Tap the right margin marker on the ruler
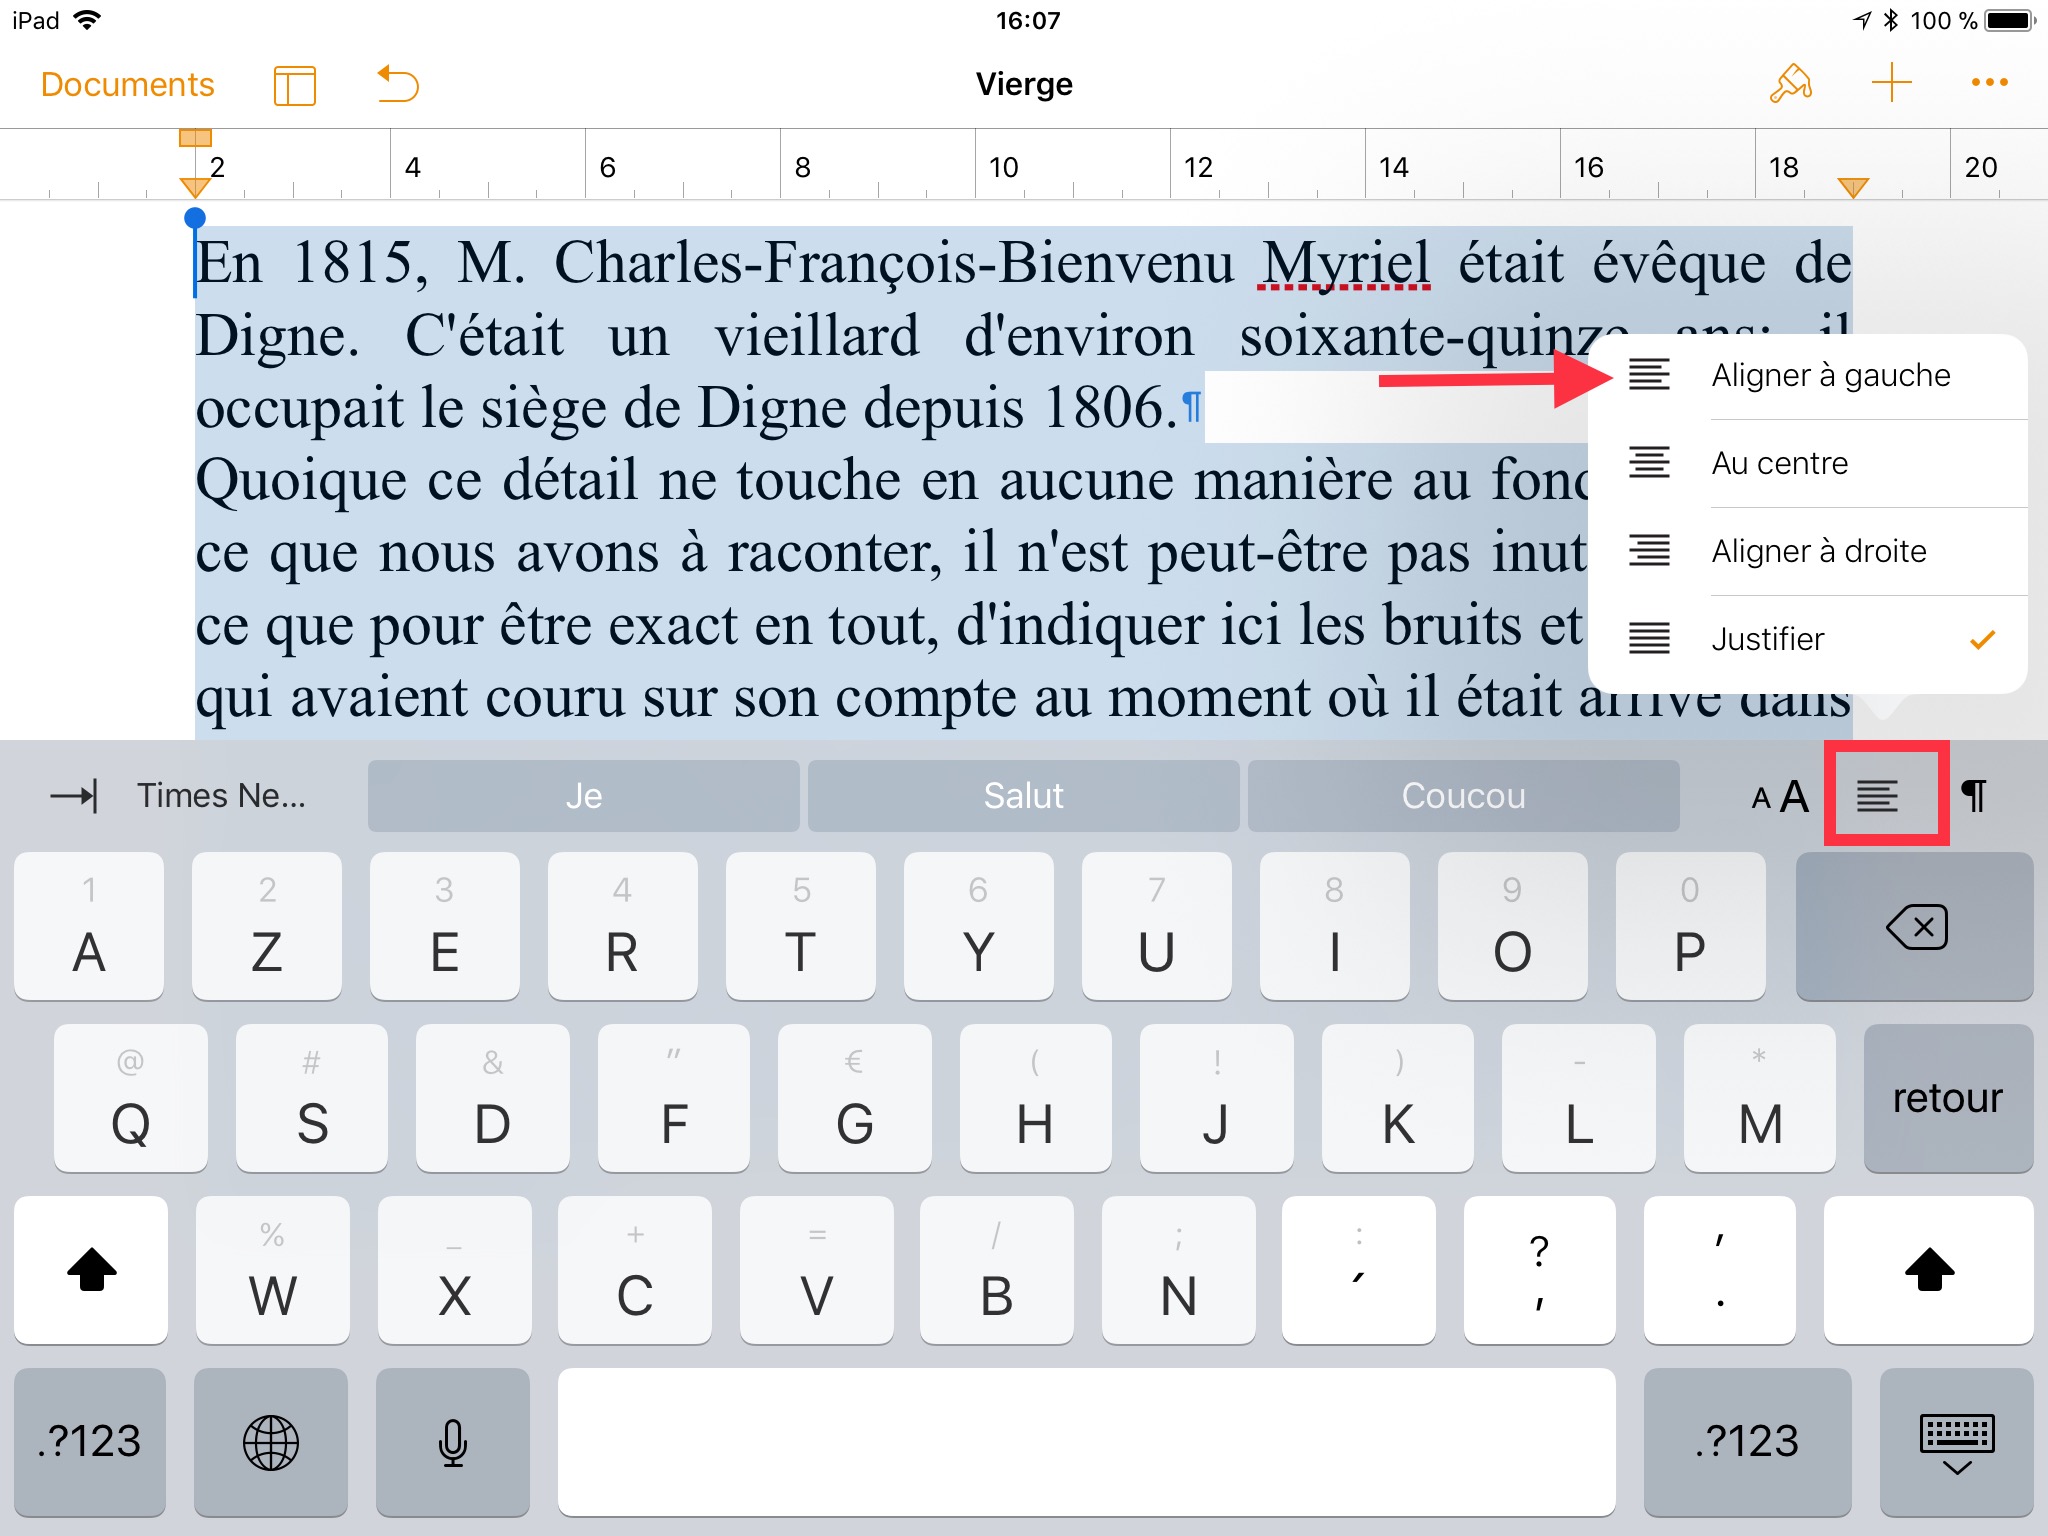The image size is (2048, 1536). click(x=1852, y=187)
